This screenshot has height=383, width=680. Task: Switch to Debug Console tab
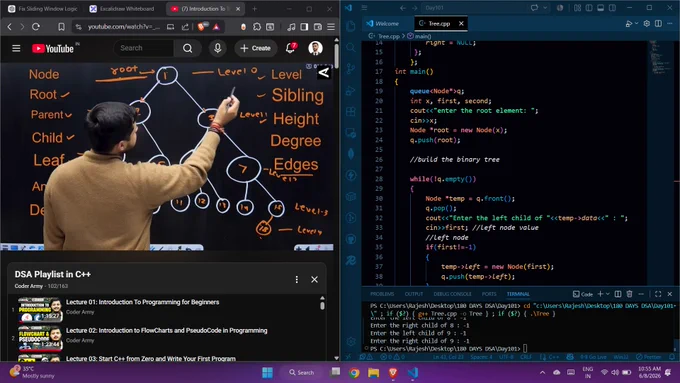pos(452,294)
